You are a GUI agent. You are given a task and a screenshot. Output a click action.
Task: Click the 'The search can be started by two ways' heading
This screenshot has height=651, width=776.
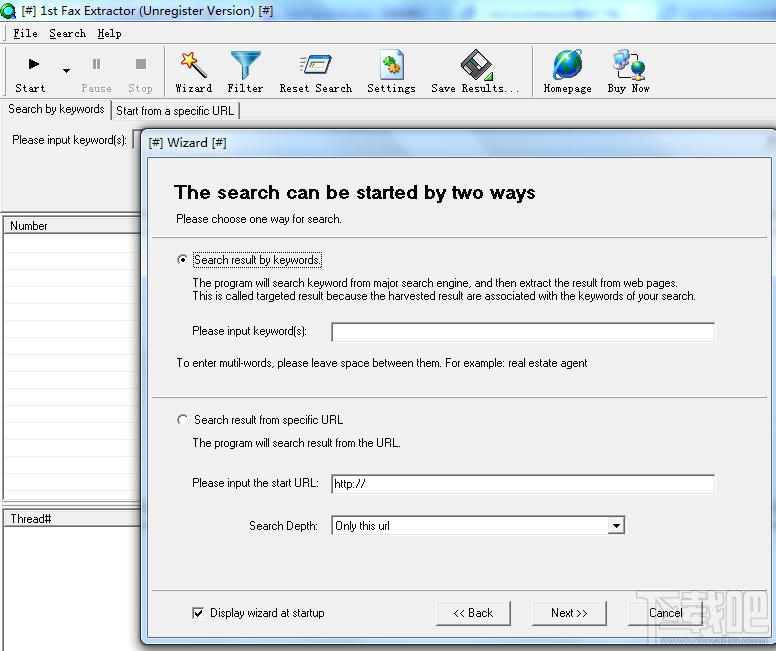click(354, 192)
